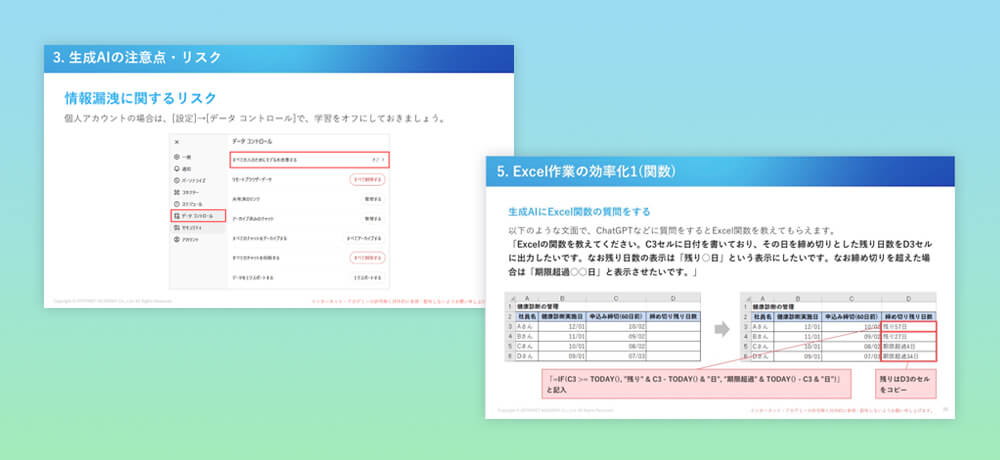Screen dimensions: 1000x460
Task: Click the select-all corner in left Excel table
Action: coord(510,297)
